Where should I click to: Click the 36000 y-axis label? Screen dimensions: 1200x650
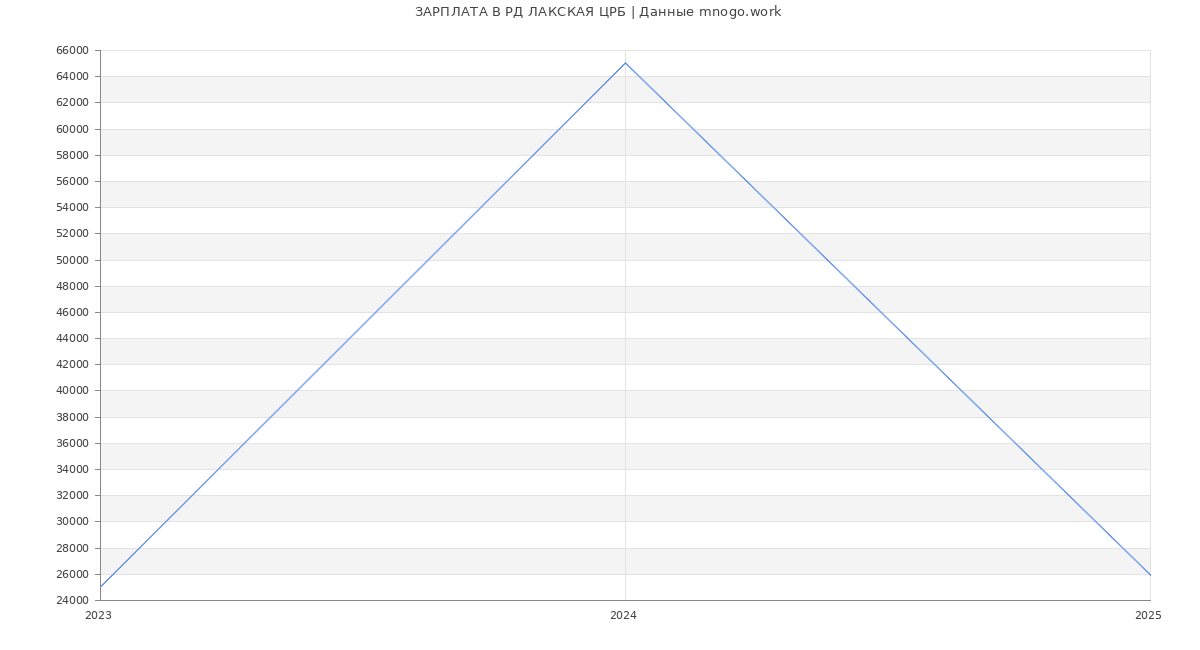click(72, 443)
